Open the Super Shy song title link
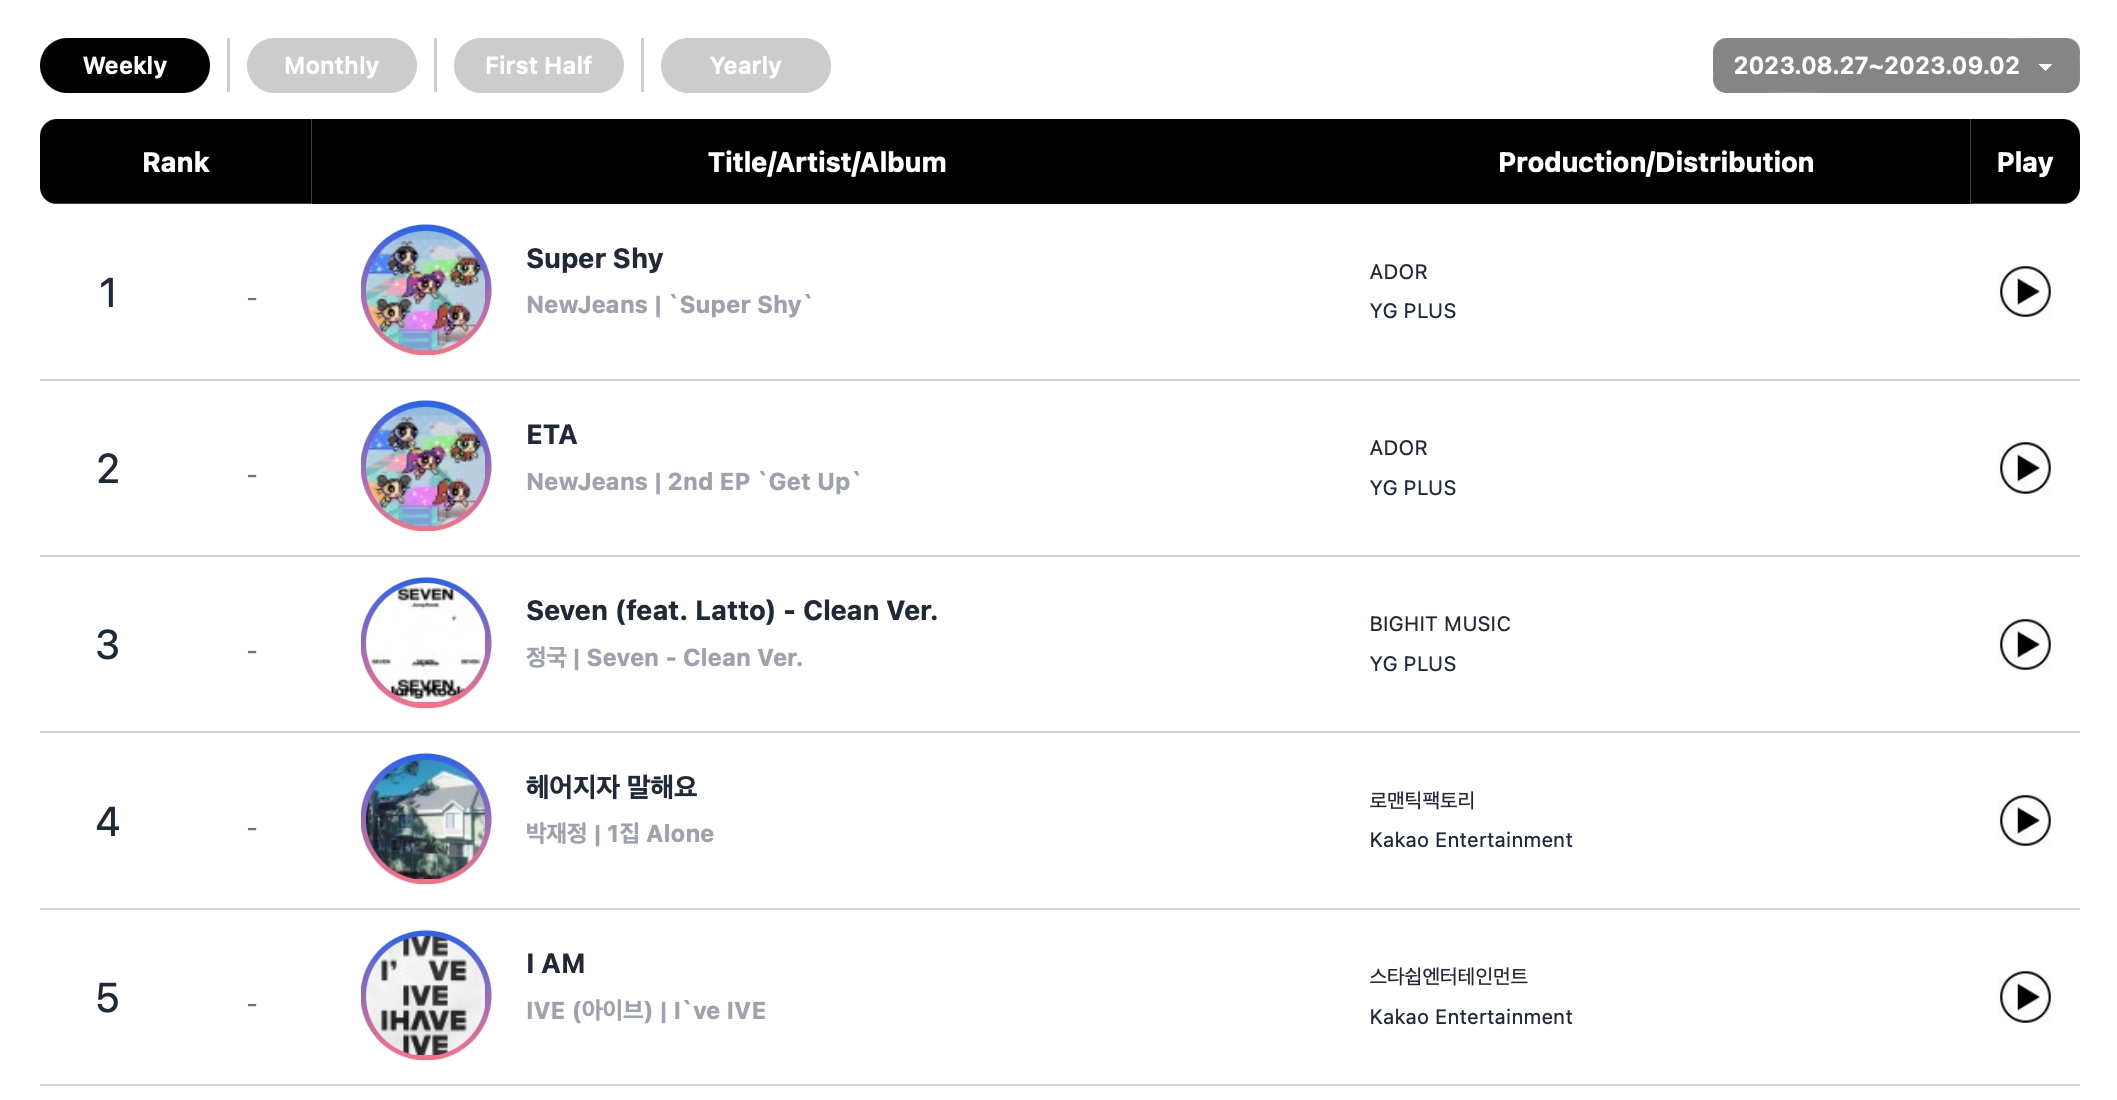 click(594, 259)
